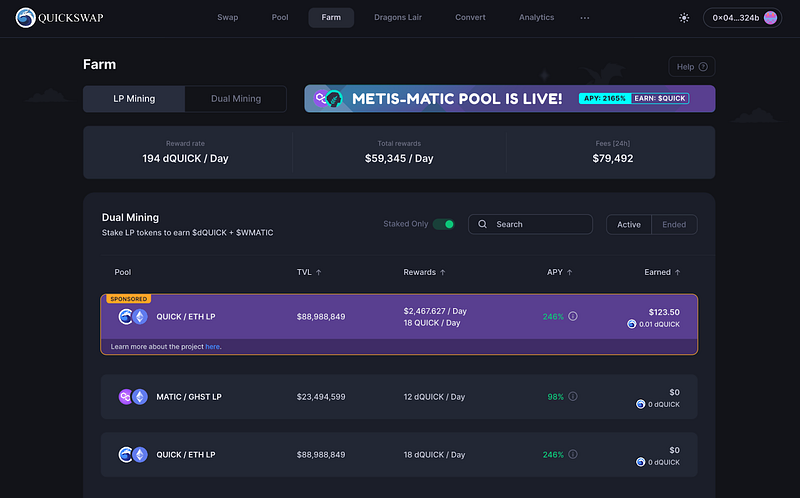Image resolution: width=800 pixels, height=498 pixels.
Task: Open sponsored QUICK / ETH LP pool name
Action: click(186, 317)
